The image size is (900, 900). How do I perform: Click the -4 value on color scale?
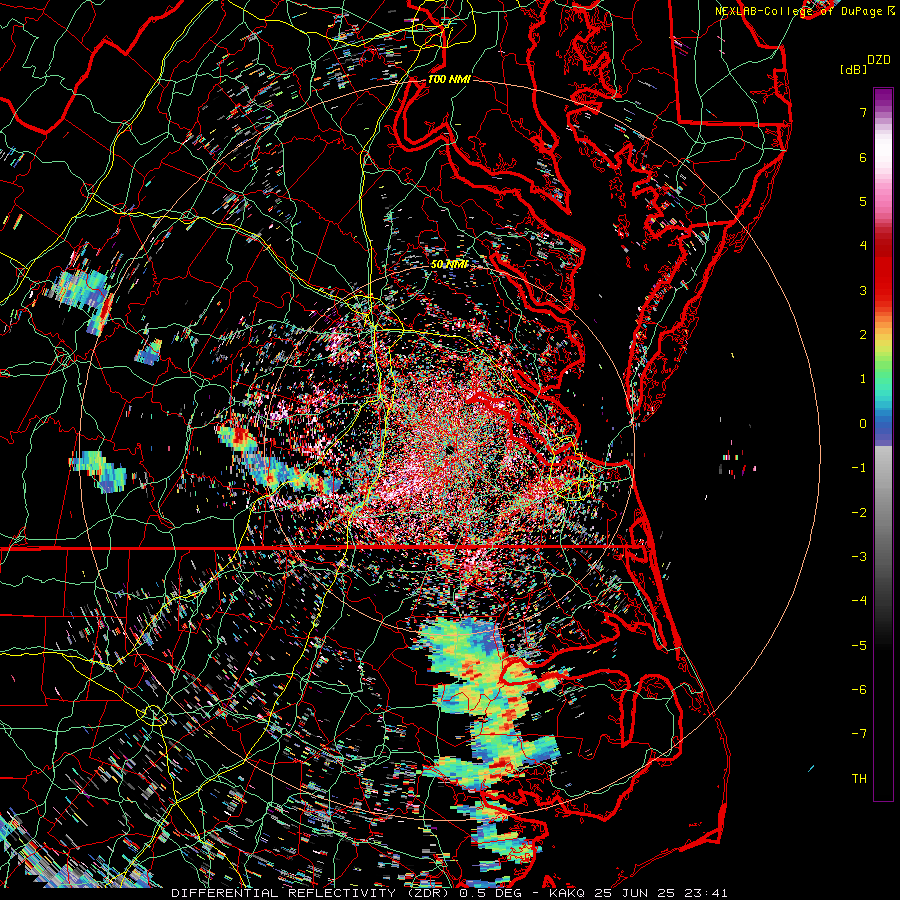[x=859, y=601]
